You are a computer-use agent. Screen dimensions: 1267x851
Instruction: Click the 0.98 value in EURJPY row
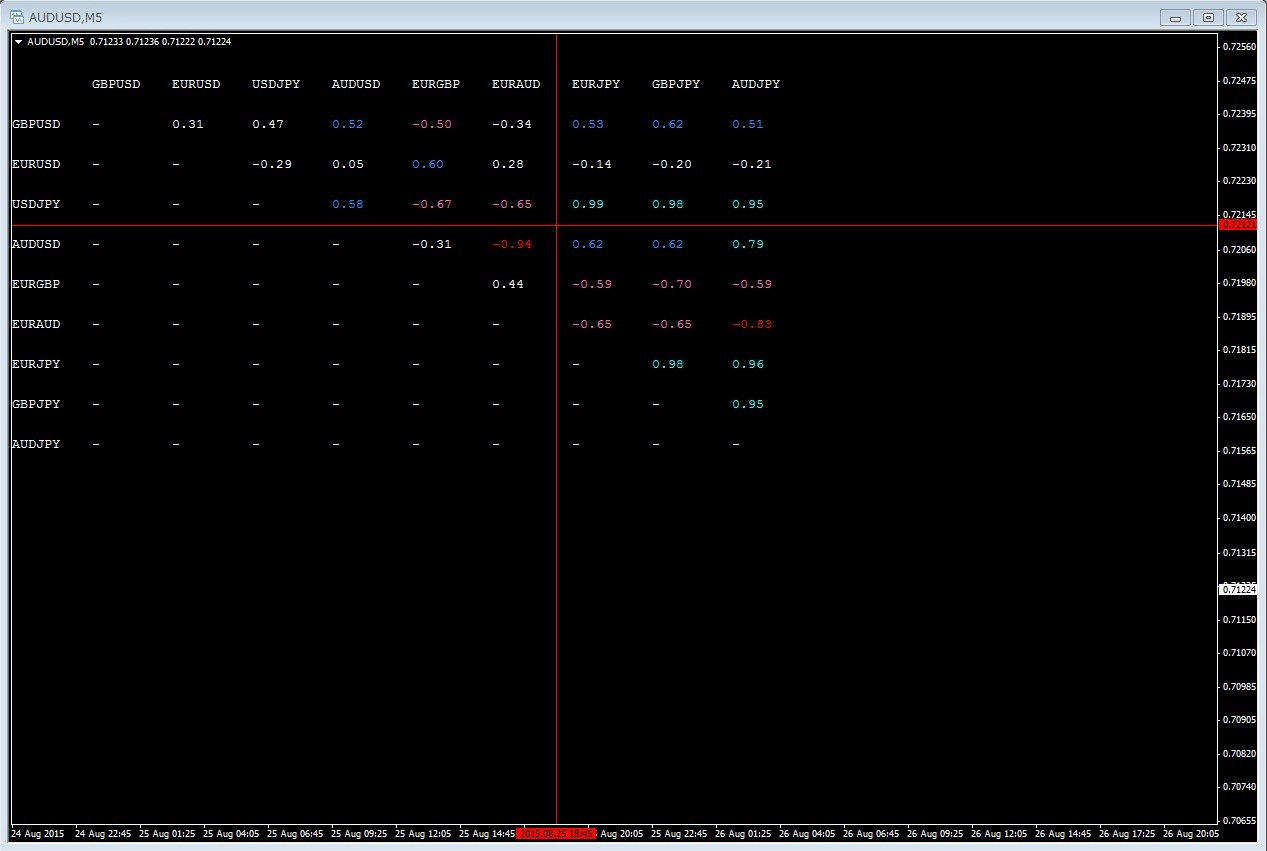coord(668,364)
